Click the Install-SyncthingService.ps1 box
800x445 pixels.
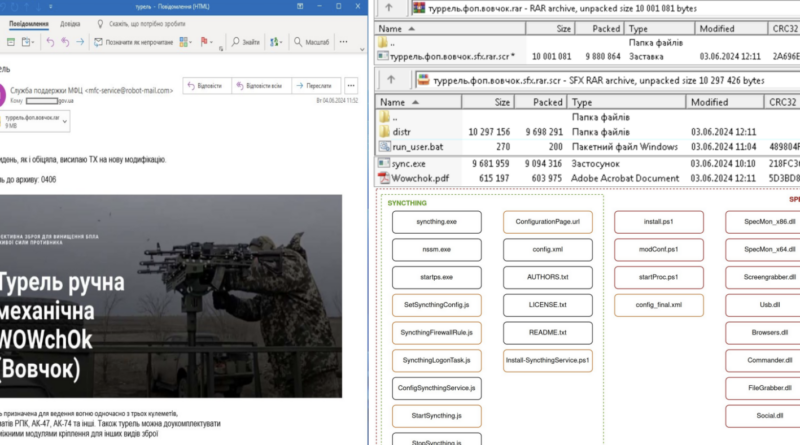tap(547, 360)
